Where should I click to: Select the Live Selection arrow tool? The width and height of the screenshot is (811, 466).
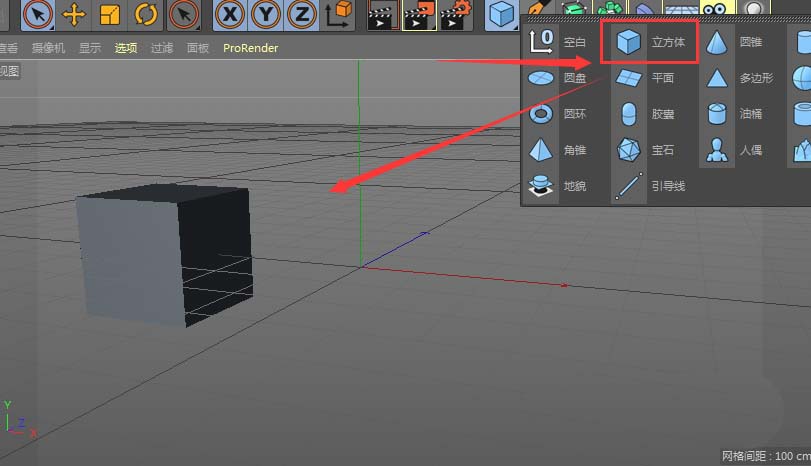pos(38,14)
